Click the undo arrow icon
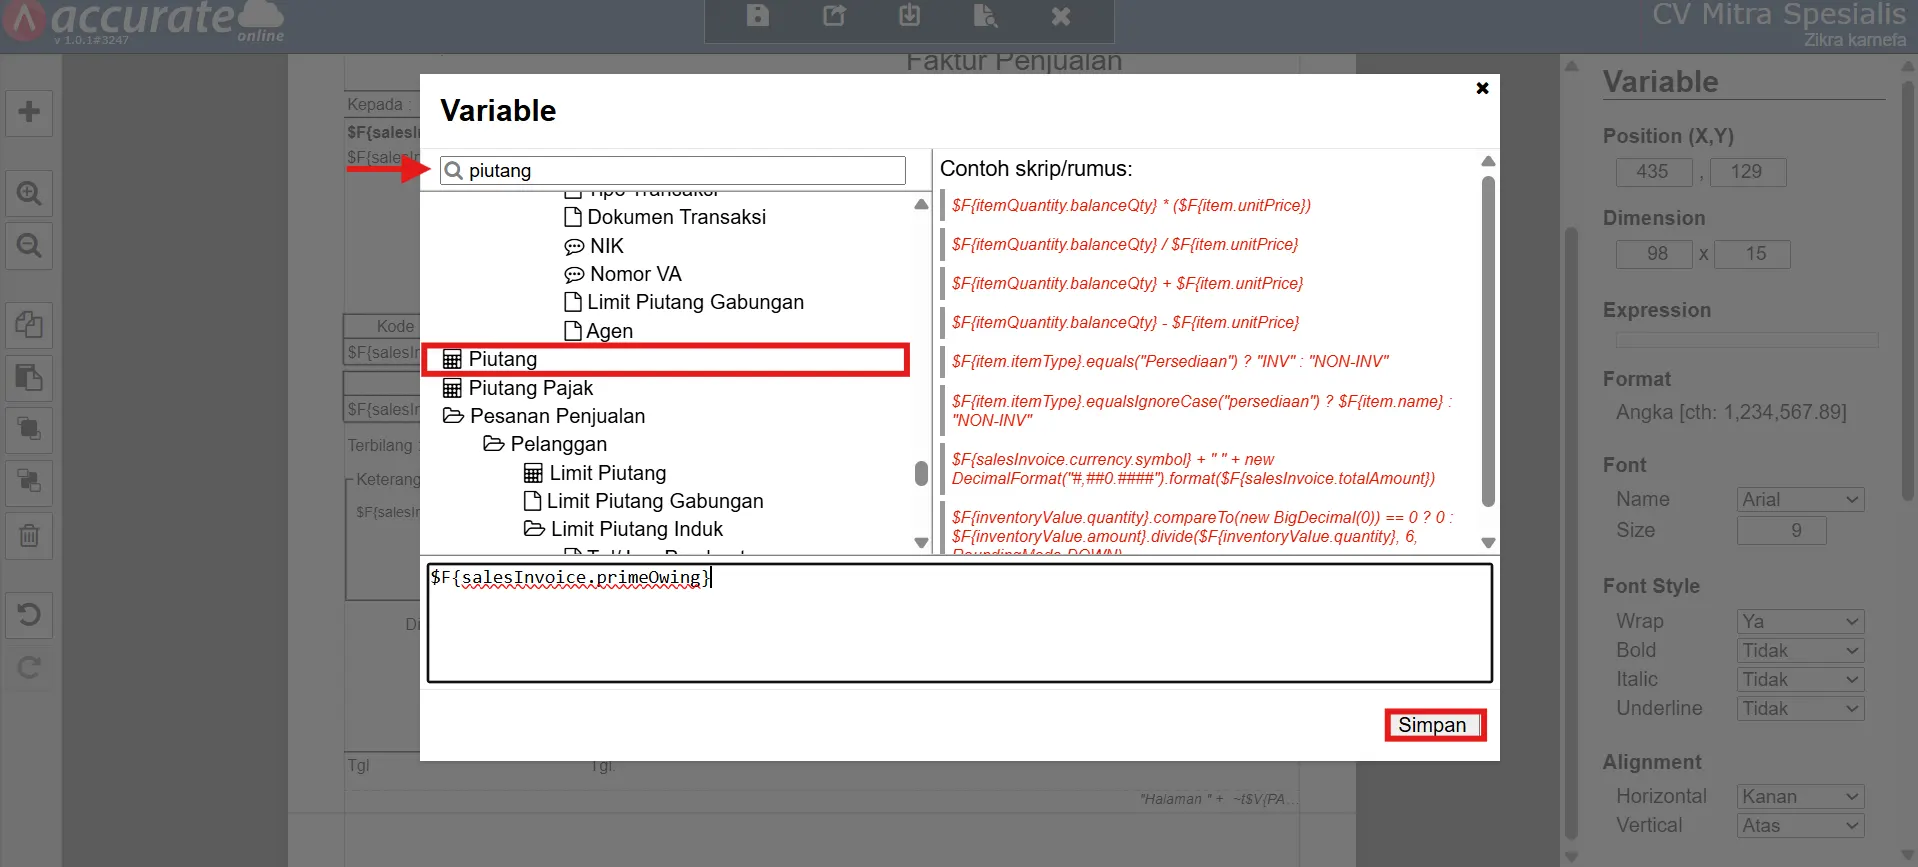The height and width of the screenshot is (867, 1918). pos(29,614)
